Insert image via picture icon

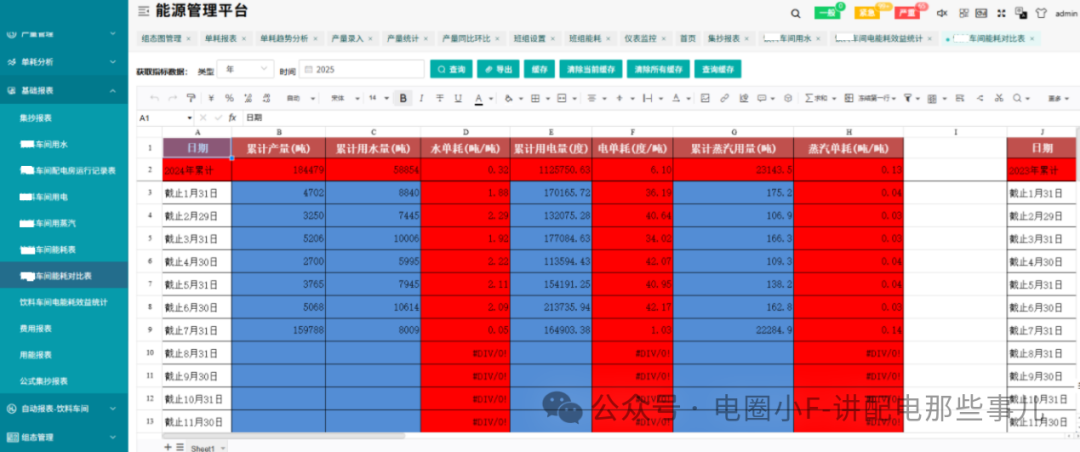click(705, 99)
